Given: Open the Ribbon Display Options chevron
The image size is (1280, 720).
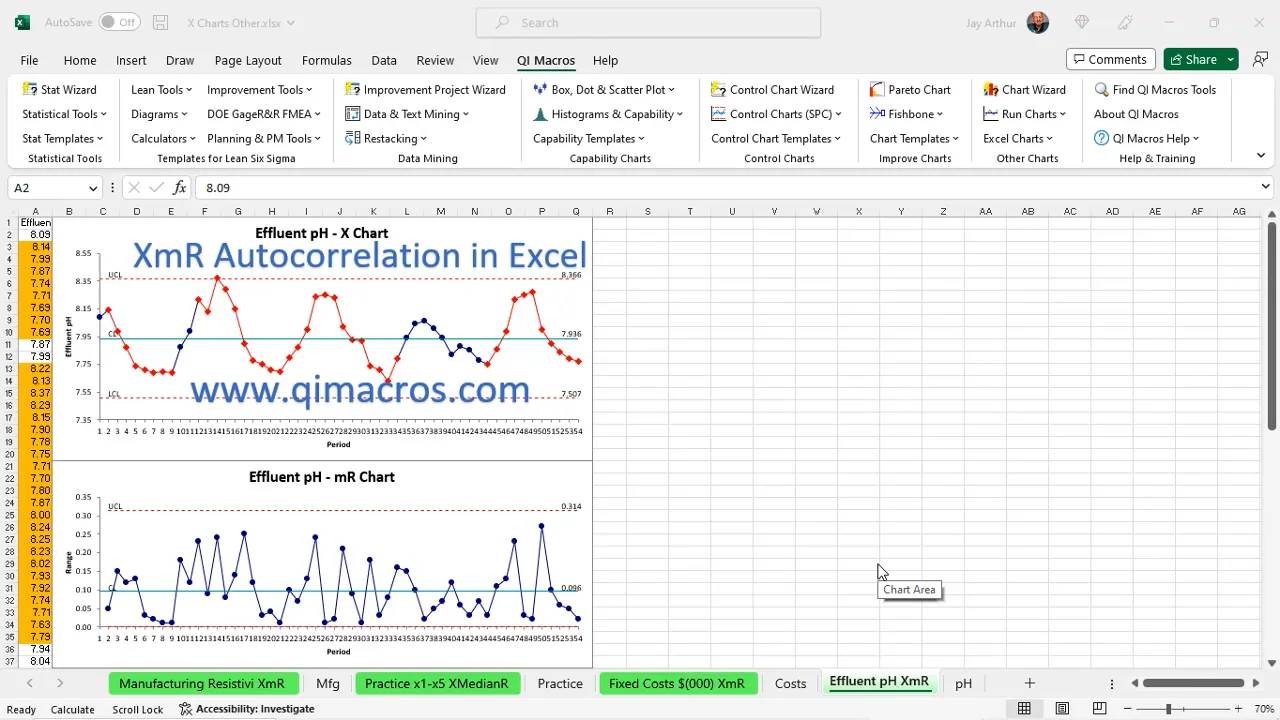Looking at the screenshot, I should 1260,155.
